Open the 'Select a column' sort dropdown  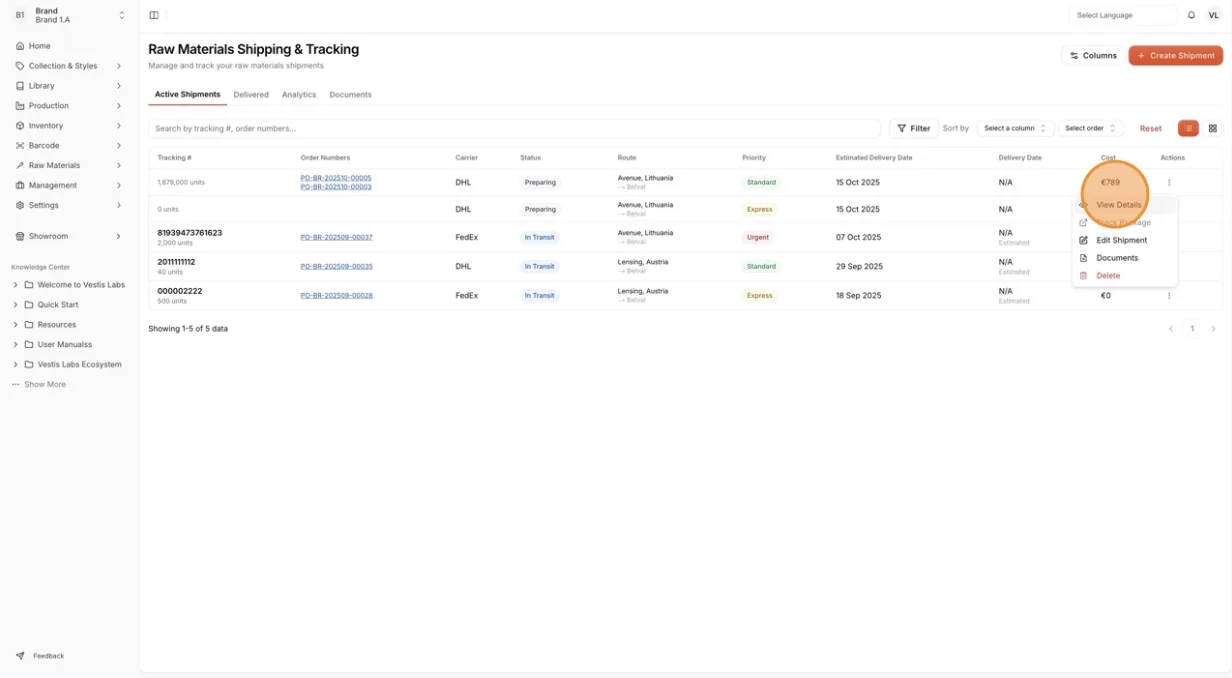click(1014, 128)
